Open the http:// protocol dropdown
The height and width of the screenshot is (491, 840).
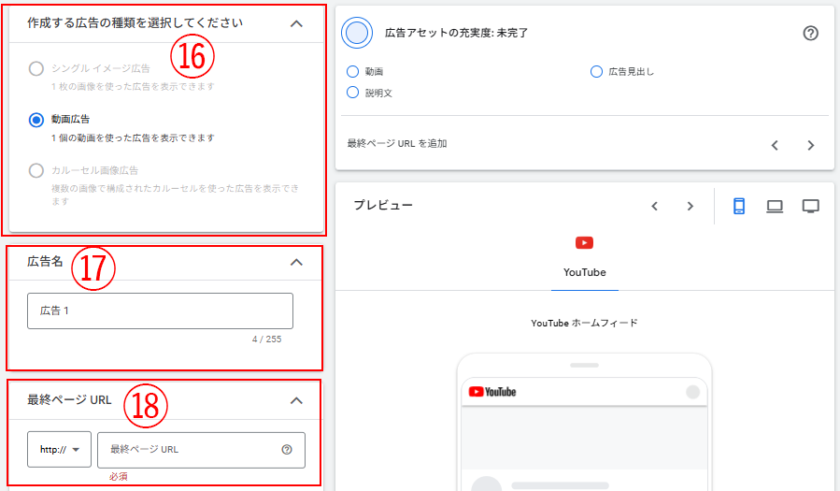click(59, 450)
